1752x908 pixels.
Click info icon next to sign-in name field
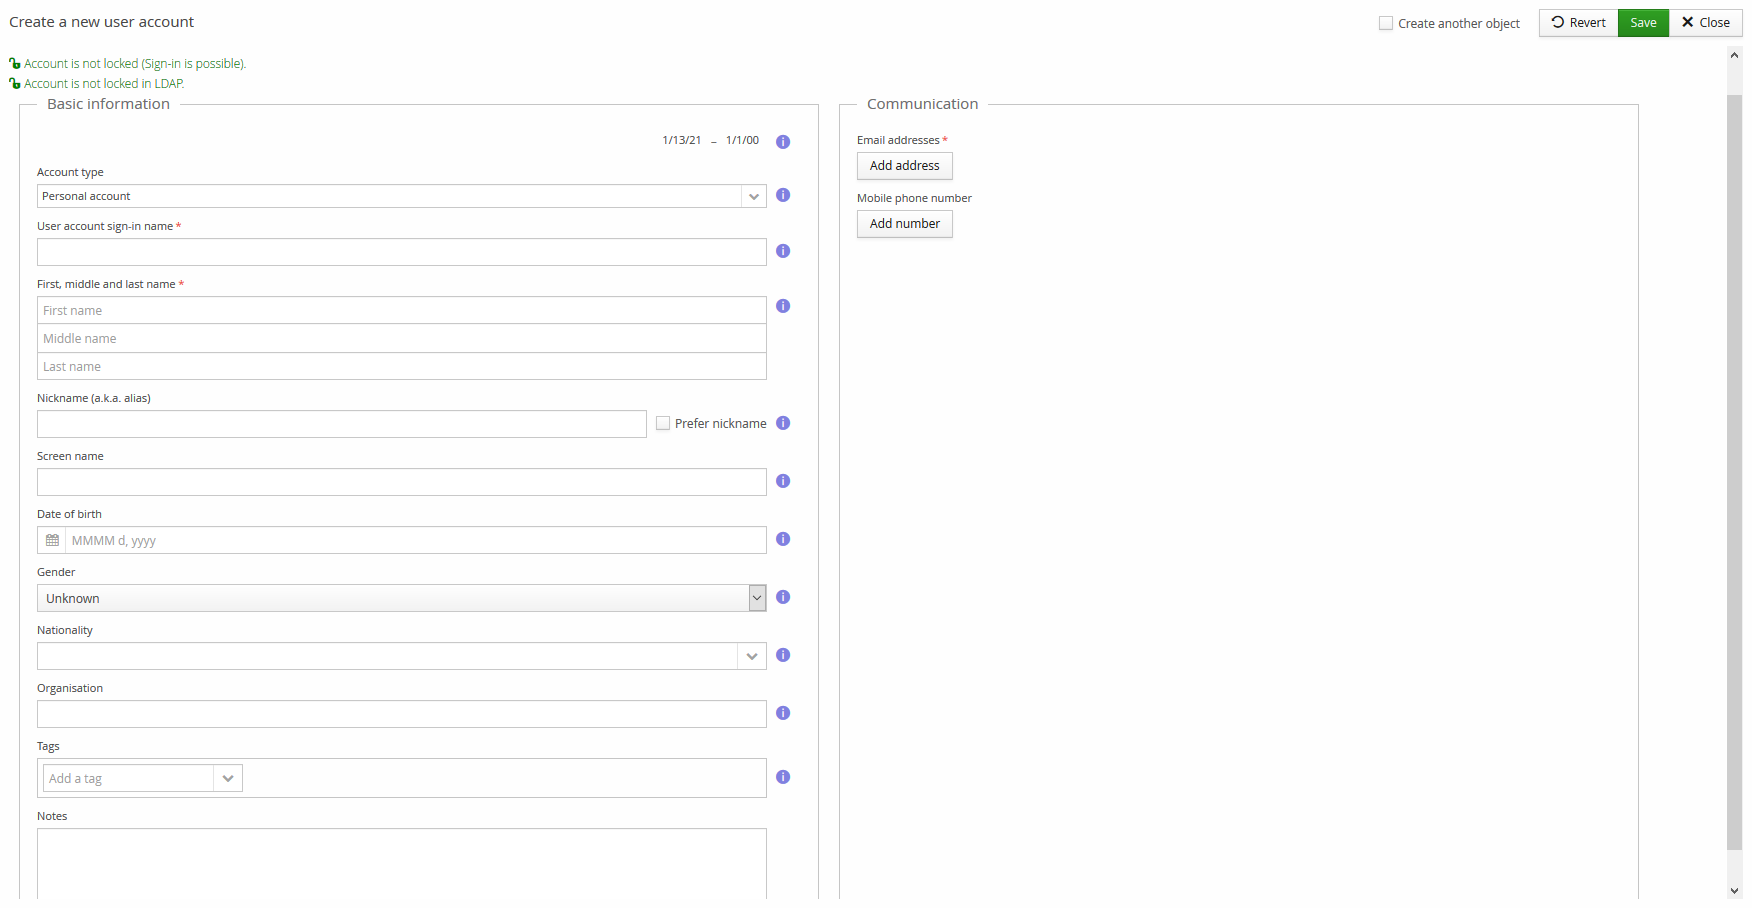pos(783,251)
